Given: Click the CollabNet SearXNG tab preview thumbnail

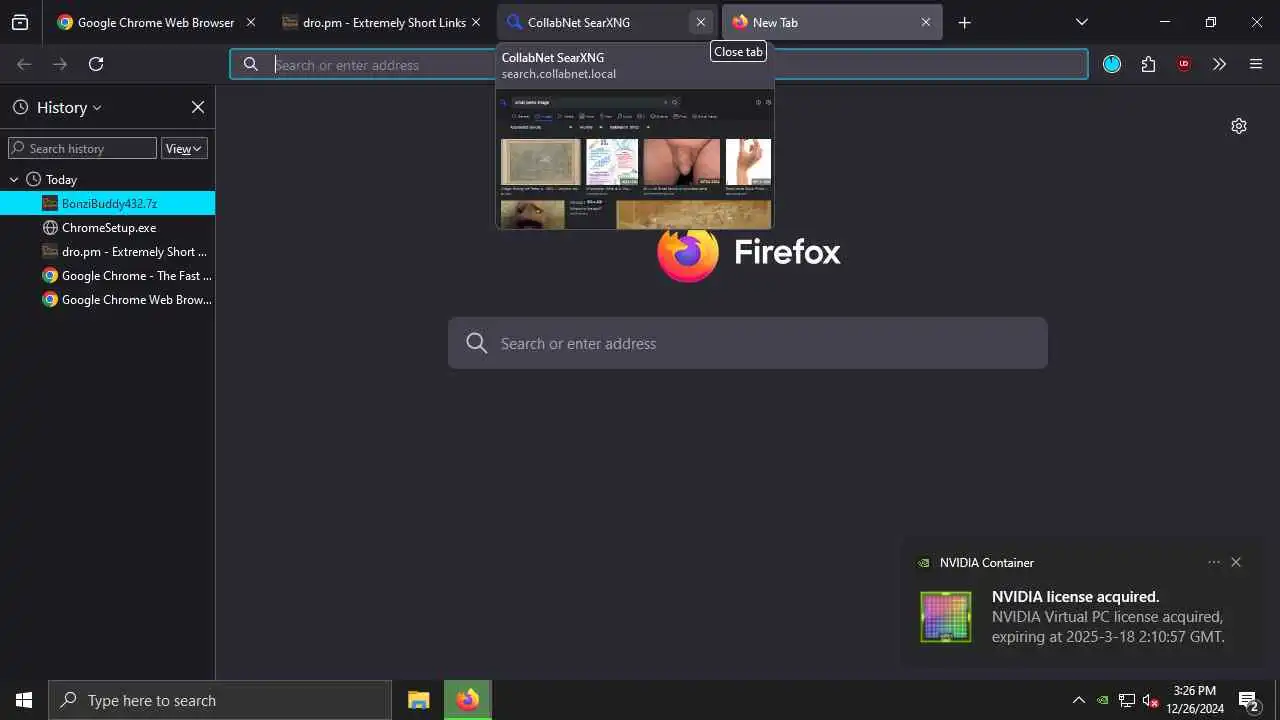Looking at the screenshot, I should tap(635, 159).
